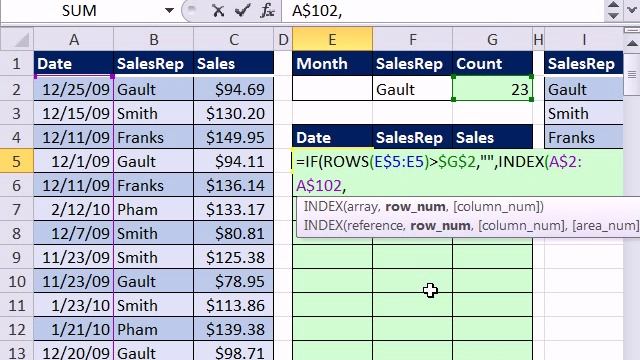Viewport: 640px width, 360px height.
Task: Select date cell 1/23/10
Action: pyautogui.click(x=73, y=305)
